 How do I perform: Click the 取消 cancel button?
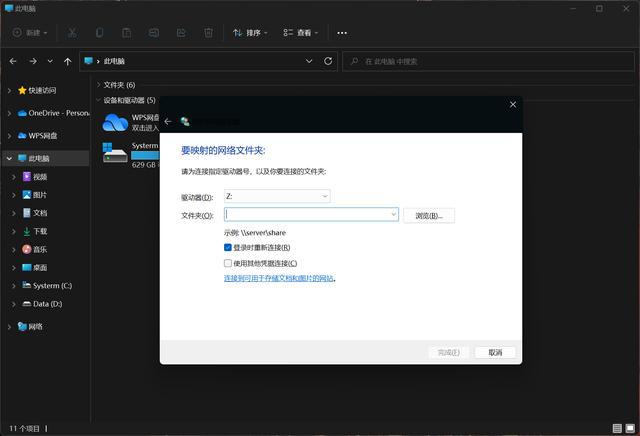(495, 352)
